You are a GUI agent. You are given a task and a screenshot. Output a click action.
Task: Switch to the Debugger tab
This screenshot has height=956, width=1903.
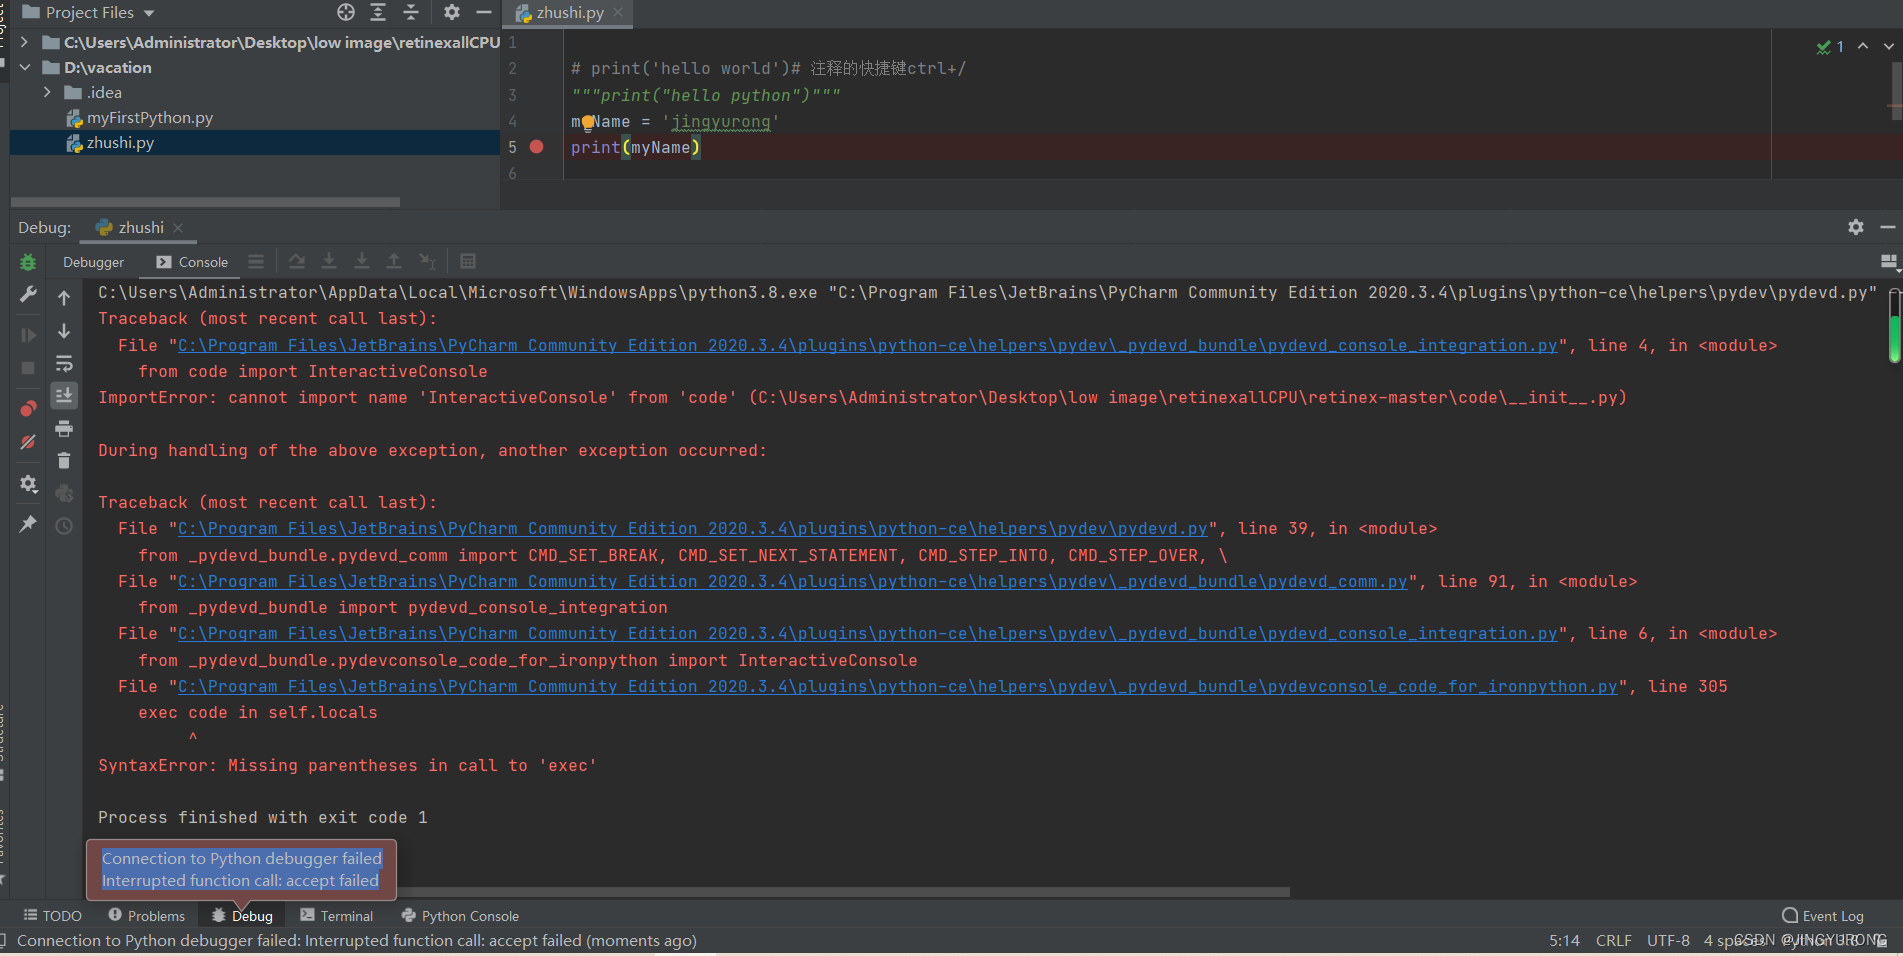click(92, 261)
